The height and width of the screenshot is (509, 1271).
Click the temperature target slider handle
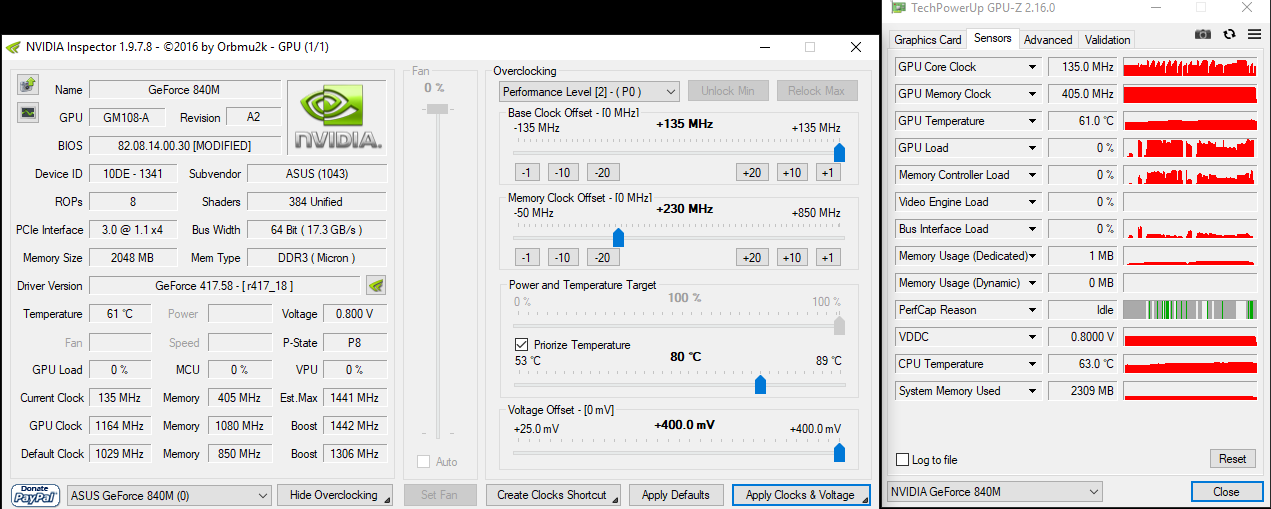(760, 385)
